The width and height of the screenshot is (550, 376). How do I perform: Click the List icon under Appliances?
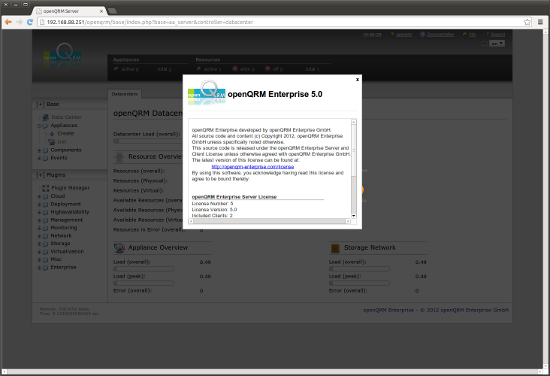pyautogui.click(x=52, y=142)
